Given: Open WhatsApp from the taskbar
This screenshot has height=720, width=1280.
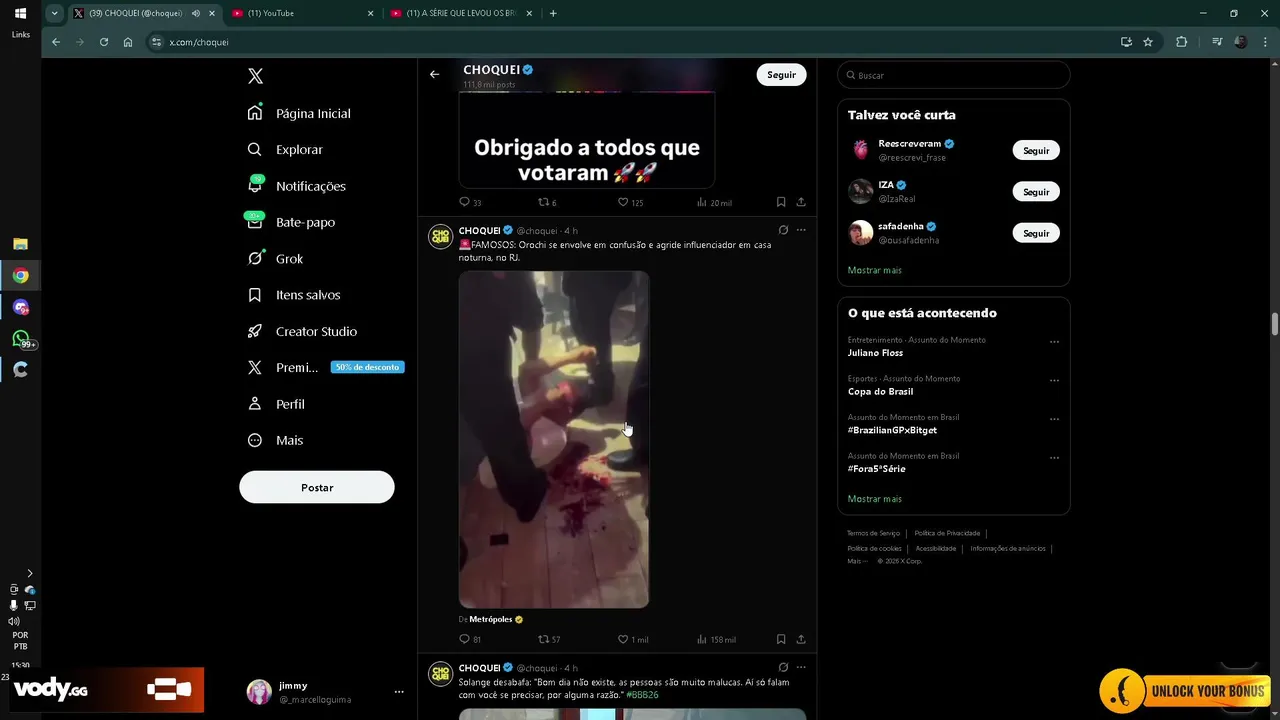Looking at the screenshot, I should [21, 339].
